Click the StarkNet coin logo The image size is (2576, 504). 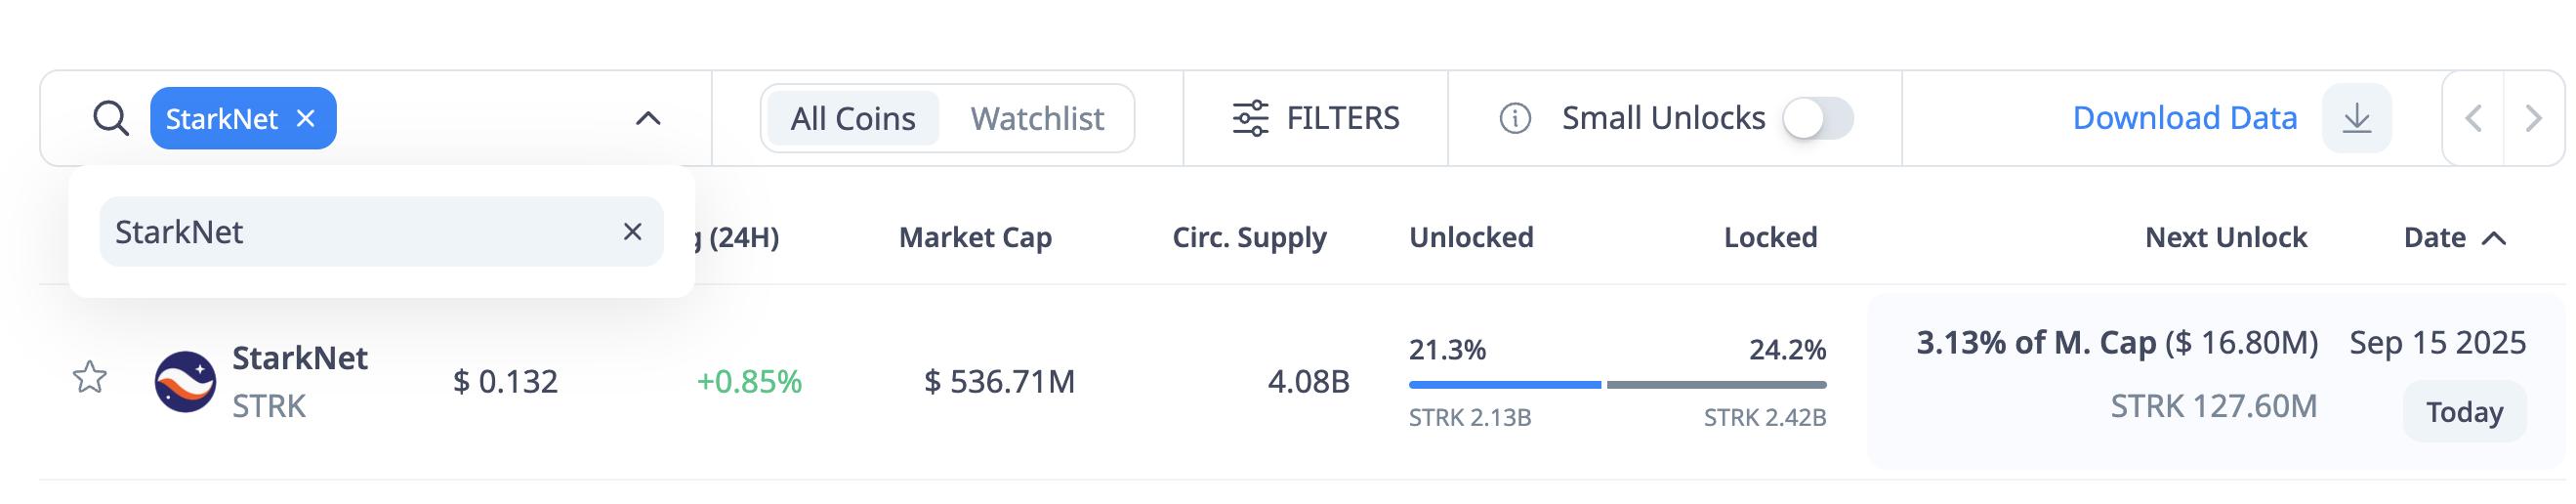coord(185,381)
